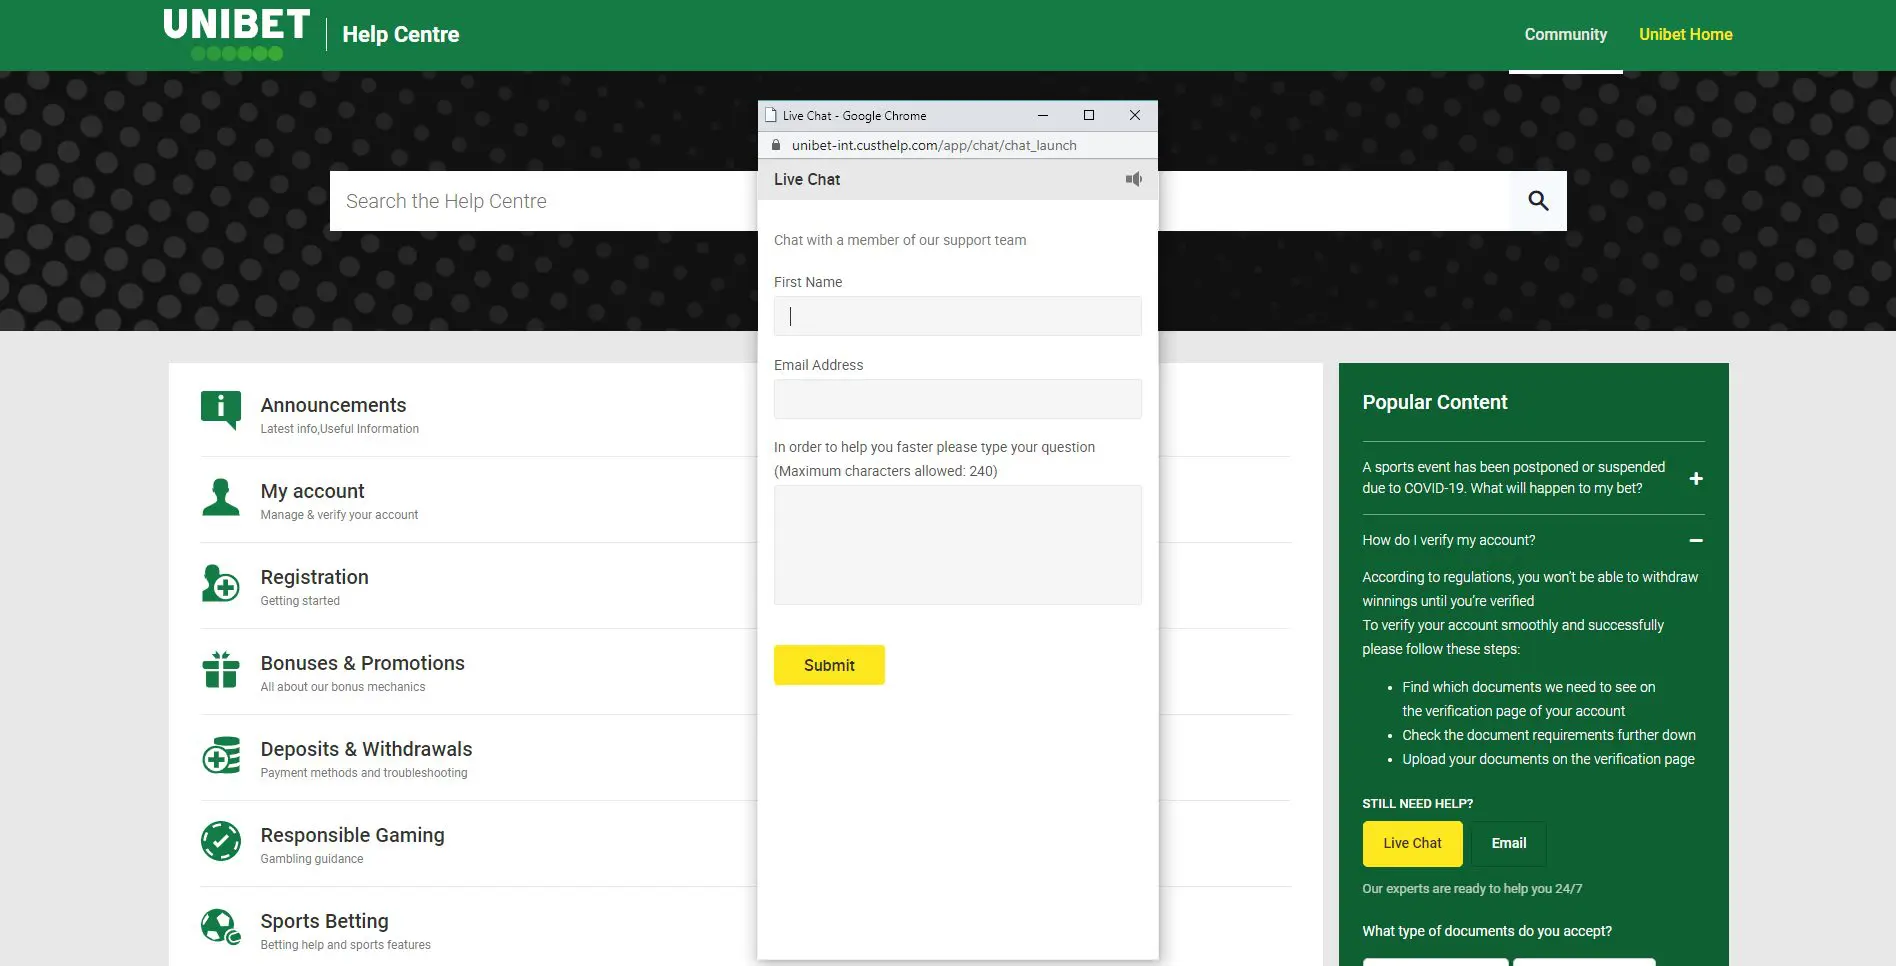Click the Registration icon

[x=220, y=582]
